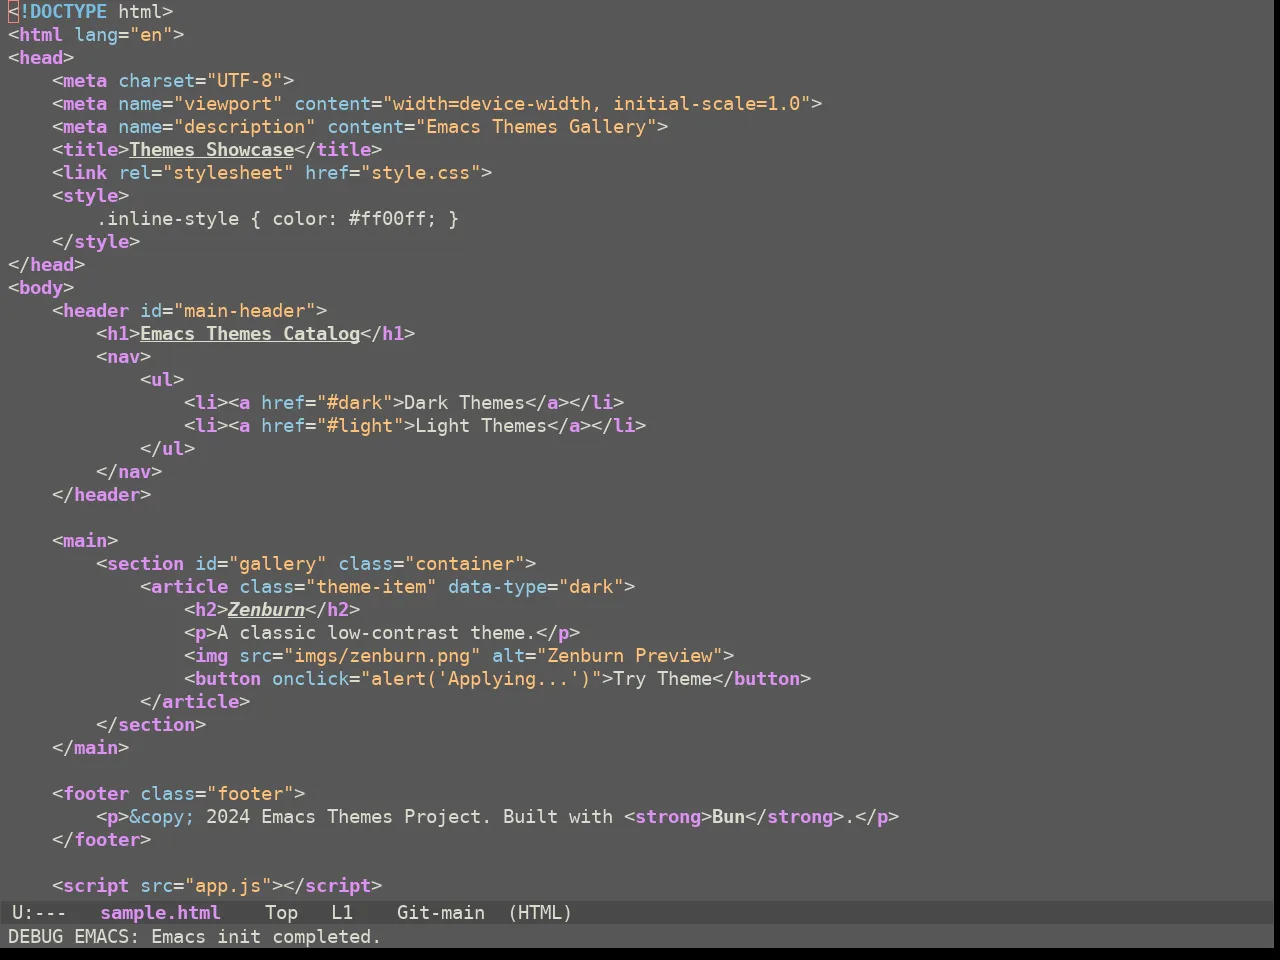Image resolution: width=1280 pixels, height=960 pixels.
Task: Click the "viewport" name value
Action: point(229,104)
